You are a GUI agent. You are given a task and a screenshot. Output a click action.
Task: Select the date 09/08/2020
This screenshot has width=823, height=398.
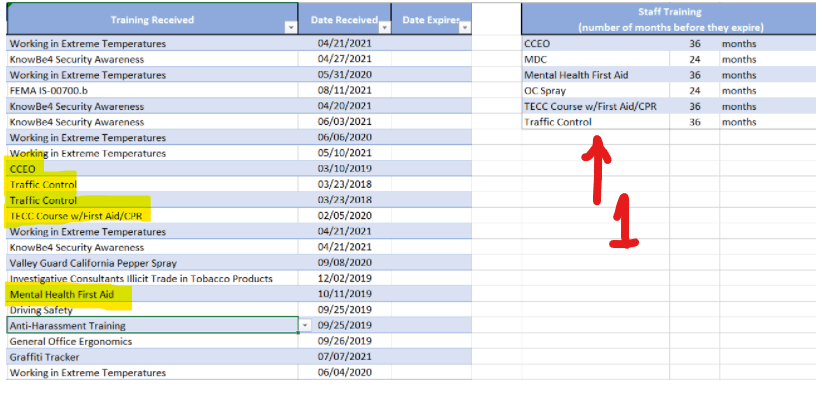[x=344, y=263]
